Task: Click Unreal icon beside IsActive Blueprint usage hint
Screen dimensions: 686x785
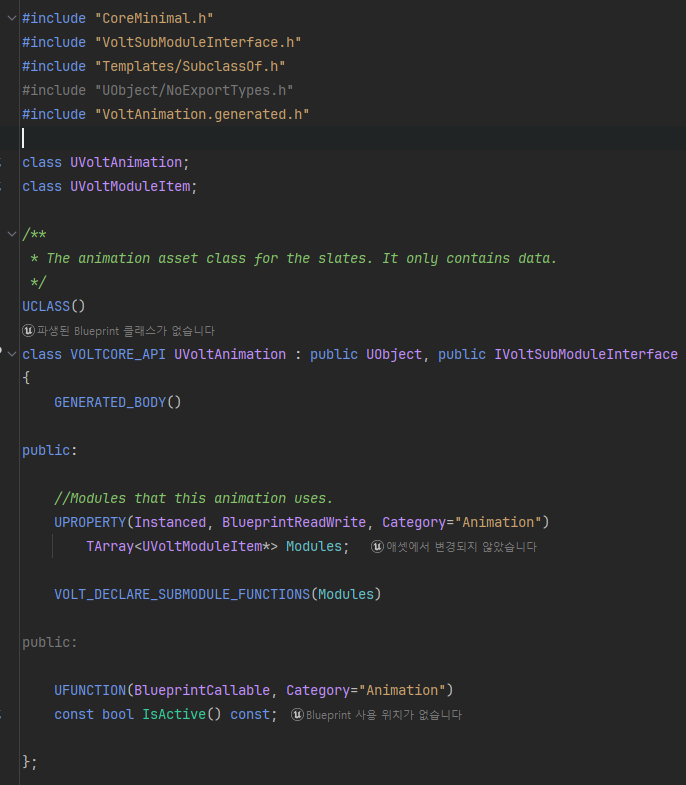Action: [x=297, y=715]
